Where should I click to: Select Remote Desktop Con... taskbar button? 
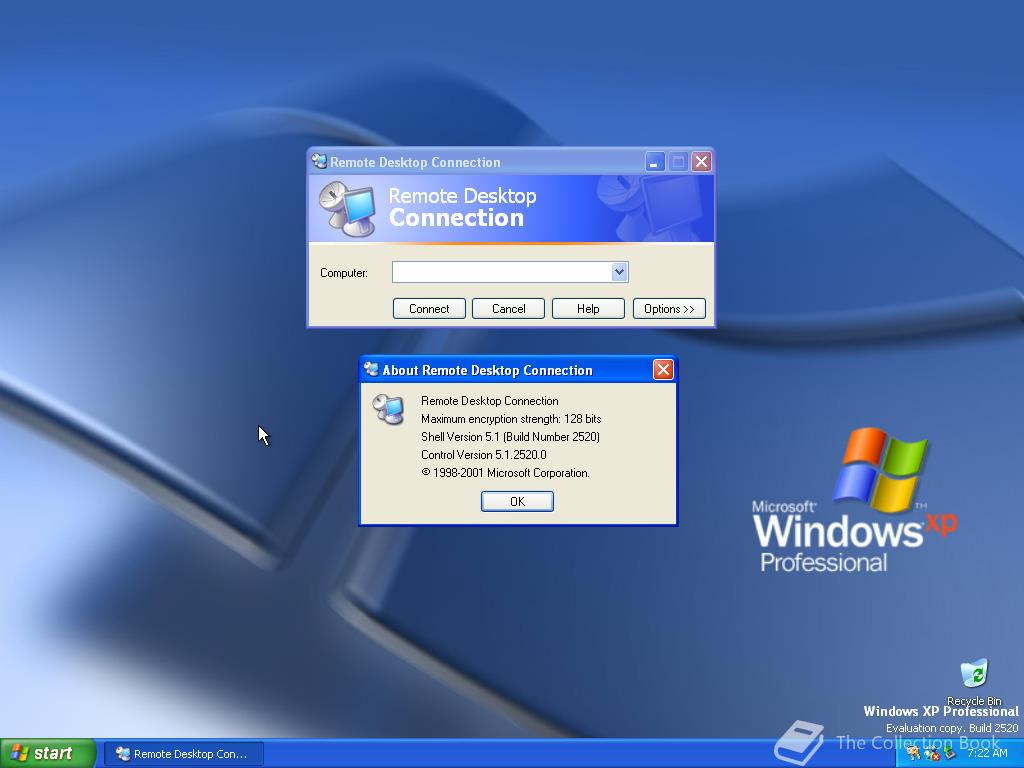tap(184, 754)
